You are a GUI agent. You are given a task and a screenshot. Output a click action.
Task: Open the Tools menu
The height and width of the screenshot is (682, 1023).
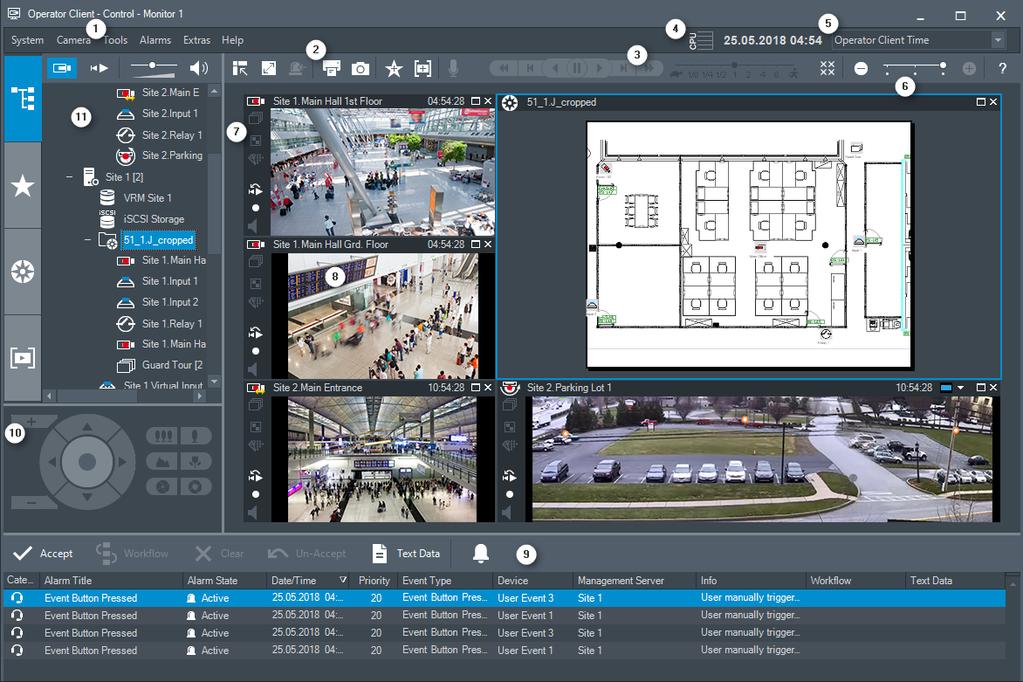[115, 40]
